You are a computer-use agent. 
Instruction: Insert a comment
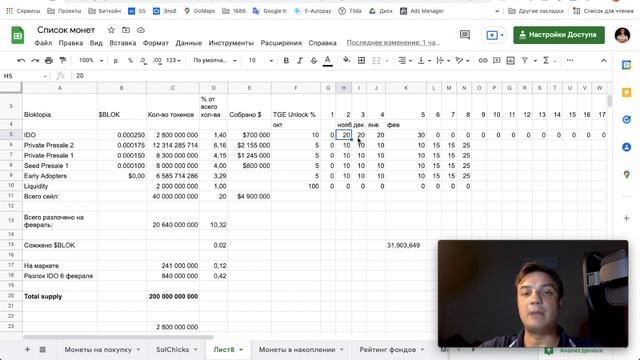tap(497, 60)
